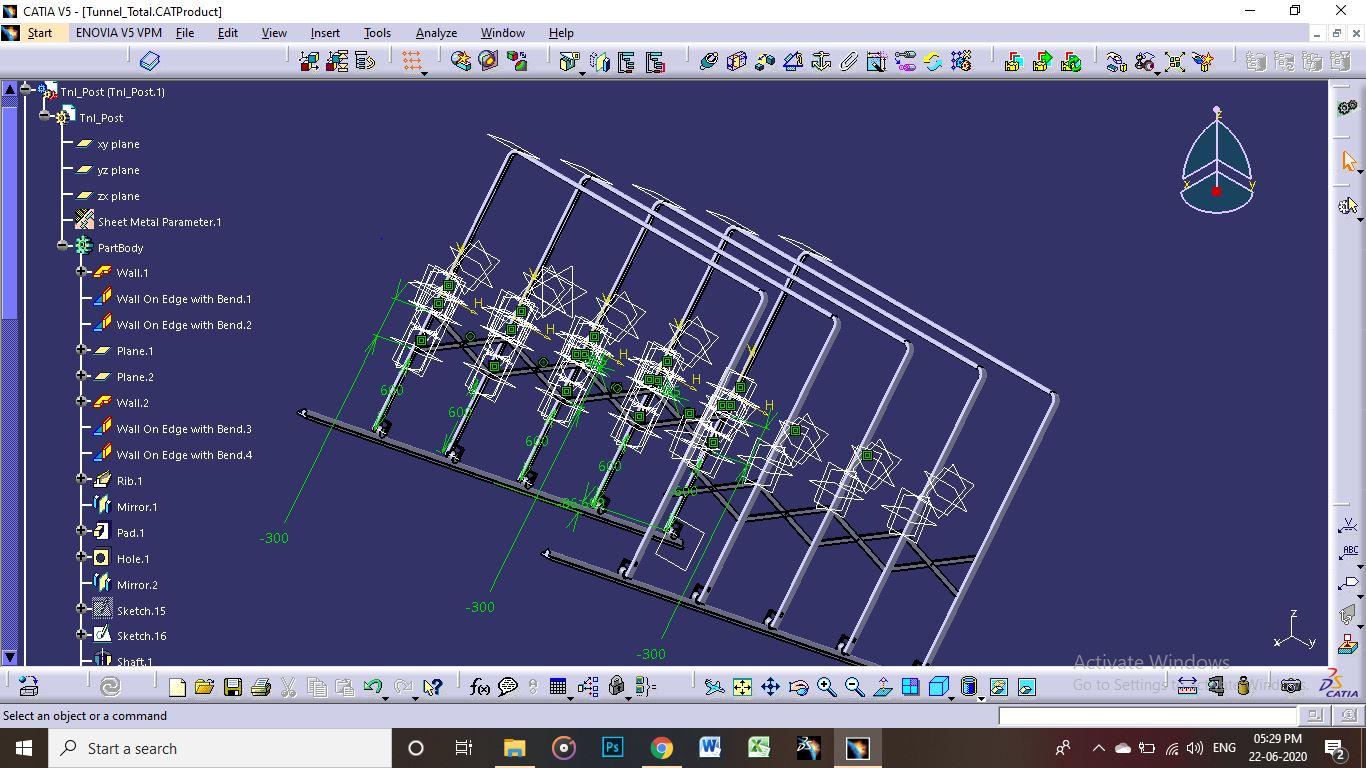Expand the Wall.2 tree node
The width and height of the screenshot is (1366, 768).
82,402
